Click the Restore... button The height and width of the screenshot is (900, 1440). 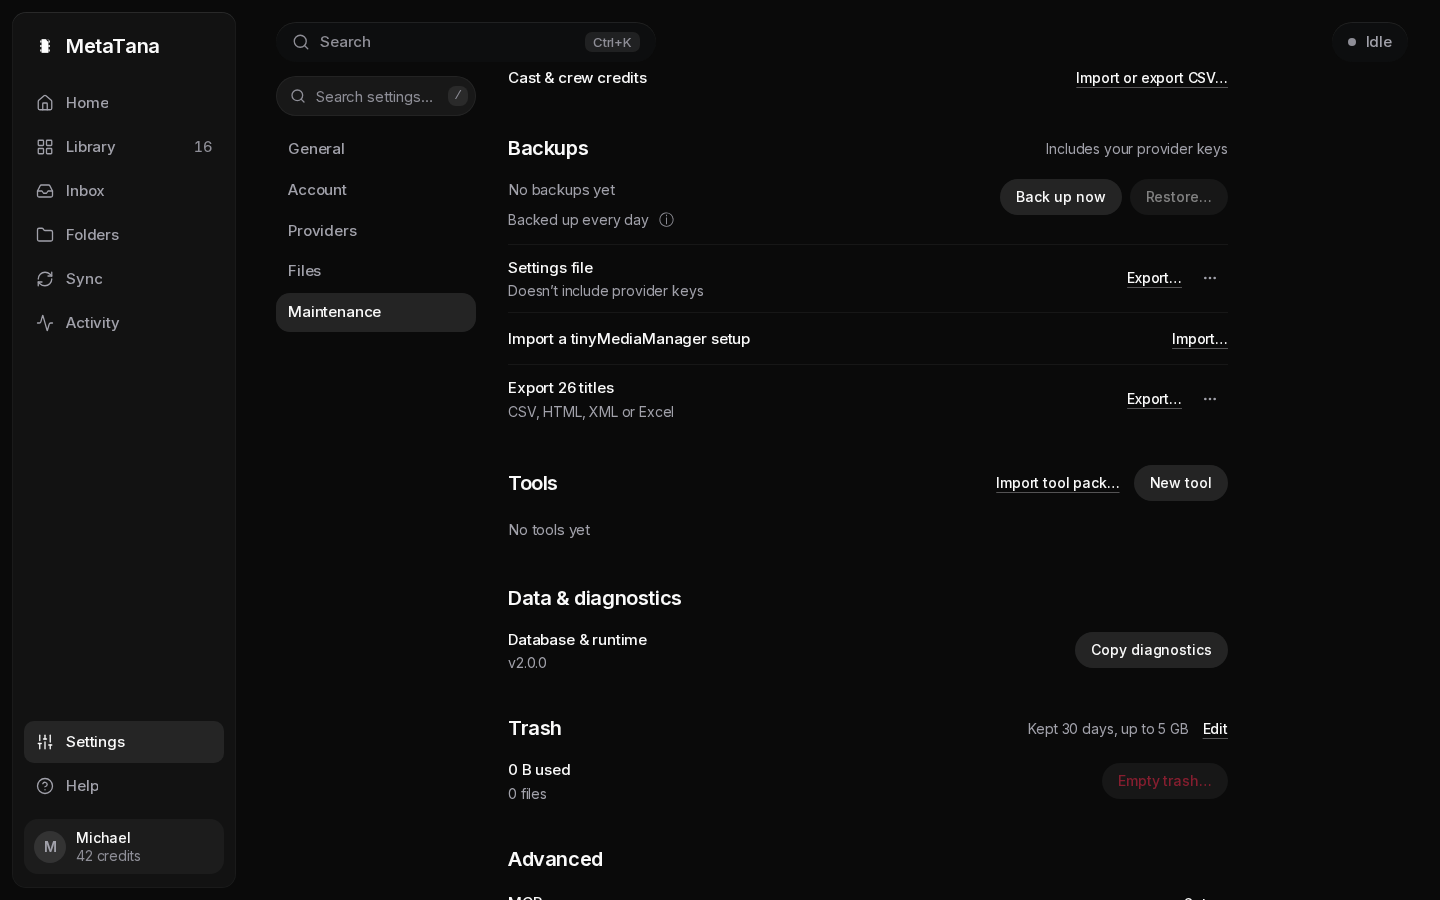click(x=1179, y=197)
